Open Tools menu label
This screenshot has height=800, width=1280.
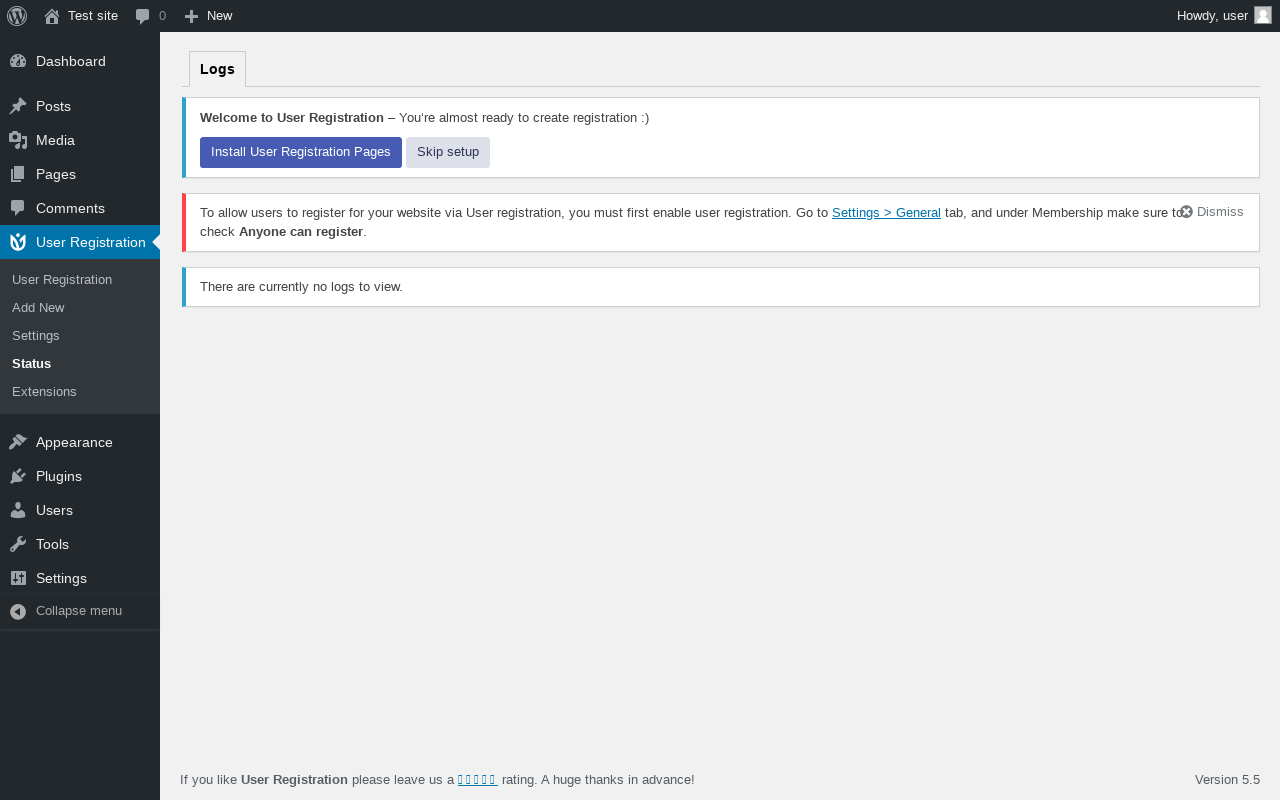(x=52, y=544)
